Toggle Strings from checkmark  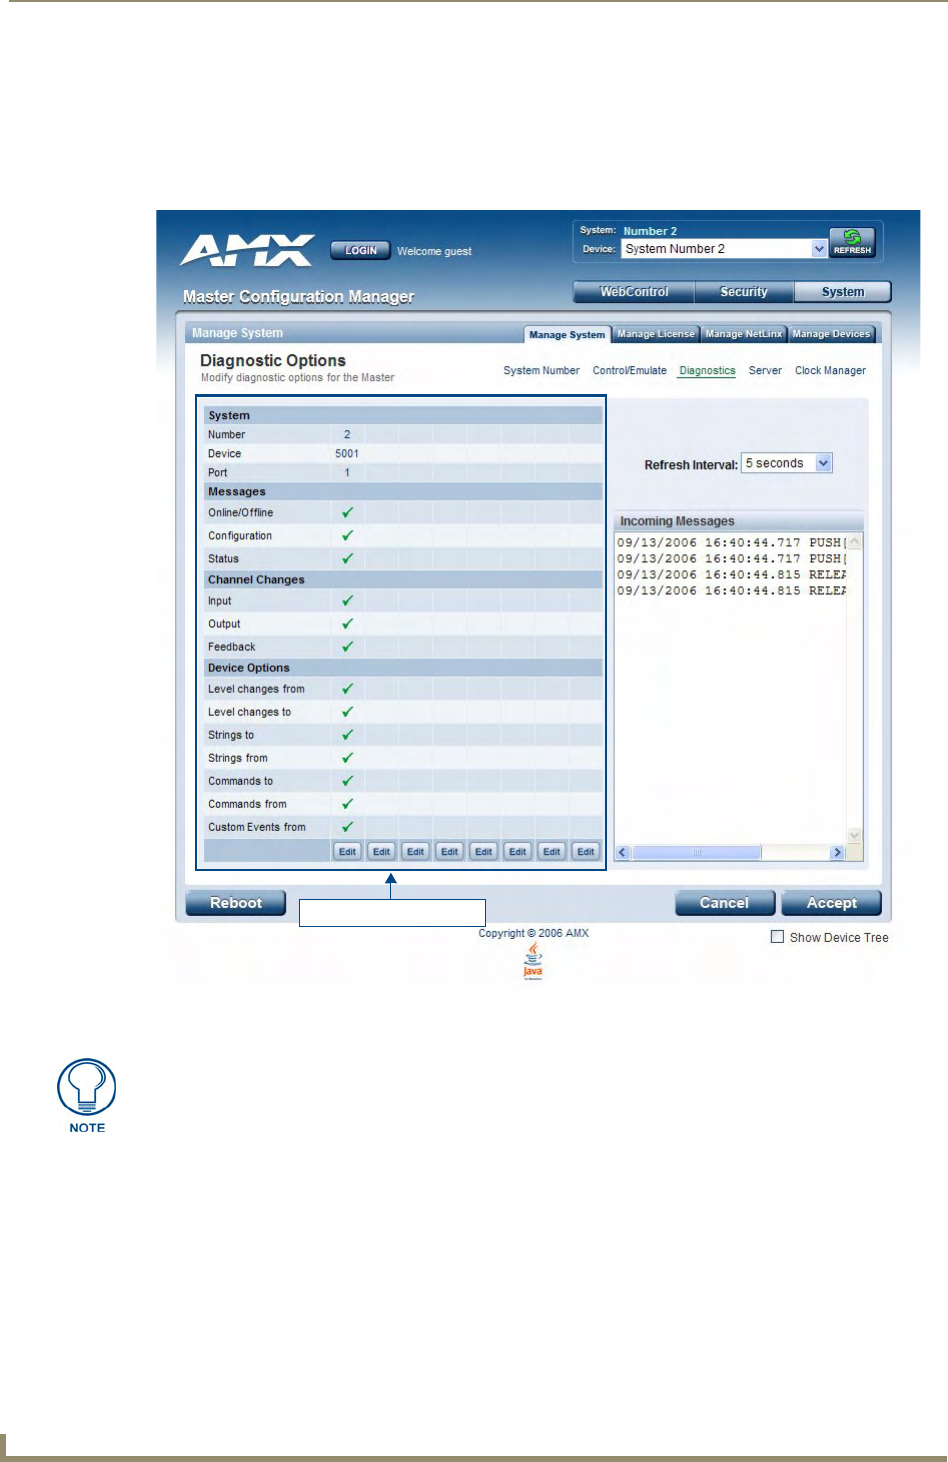pos(347,757)
